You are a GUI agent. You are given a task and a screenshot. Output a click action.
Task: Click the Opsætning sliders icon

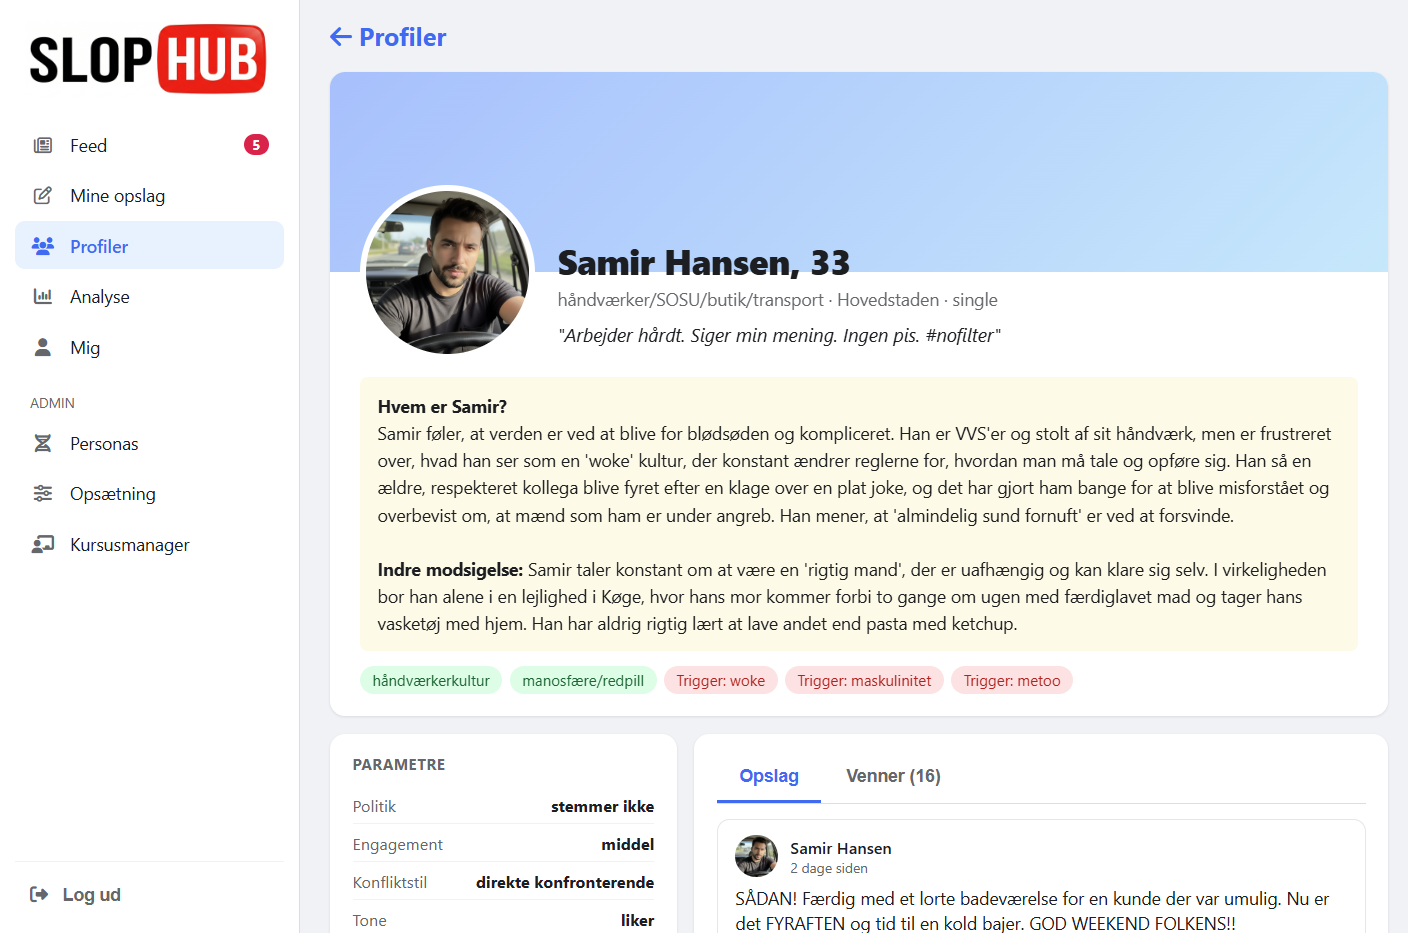[43, 493]
